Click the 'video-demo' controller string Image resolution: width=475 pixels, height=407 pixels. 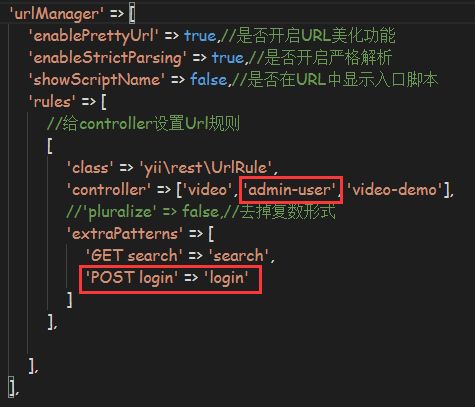coord(394,190)
